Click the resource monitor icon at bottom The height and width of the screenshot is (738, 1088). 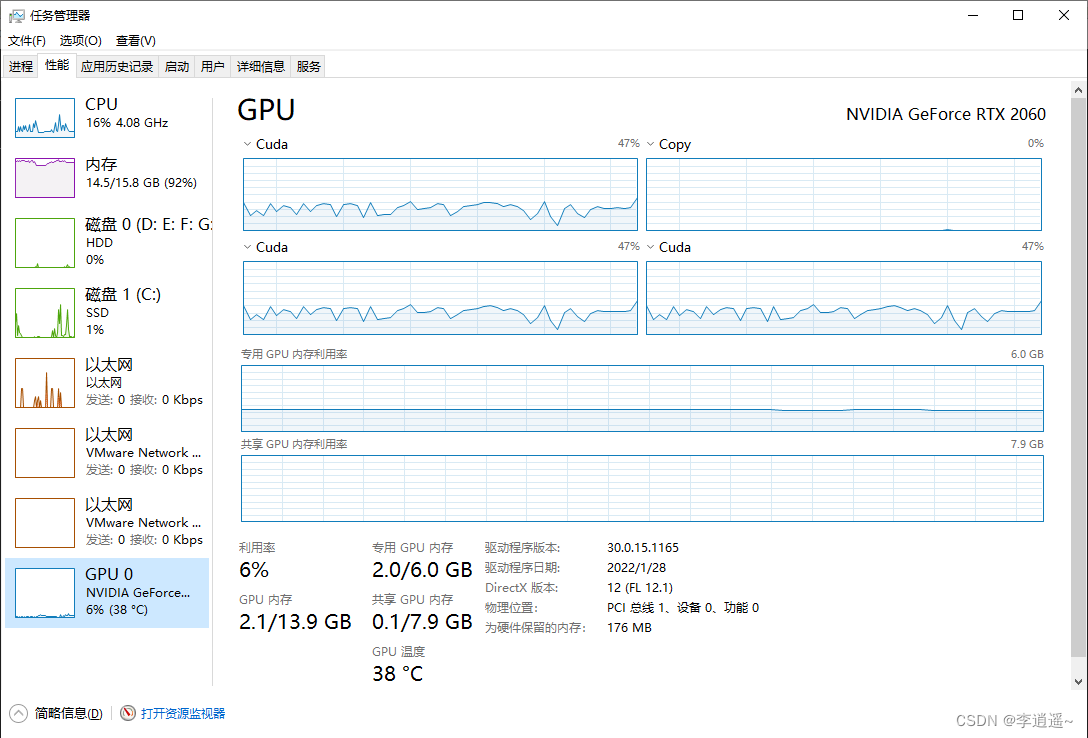click(x=128, y=713)
